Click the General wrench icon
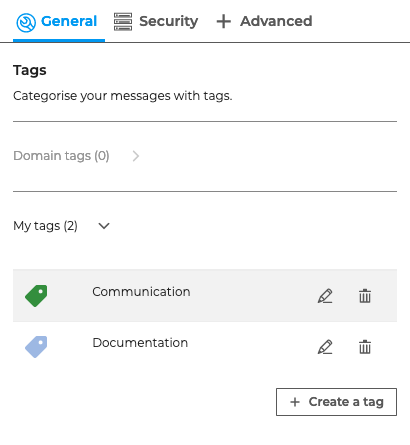This screenshot has width=410, height=445. click(26, 22)
